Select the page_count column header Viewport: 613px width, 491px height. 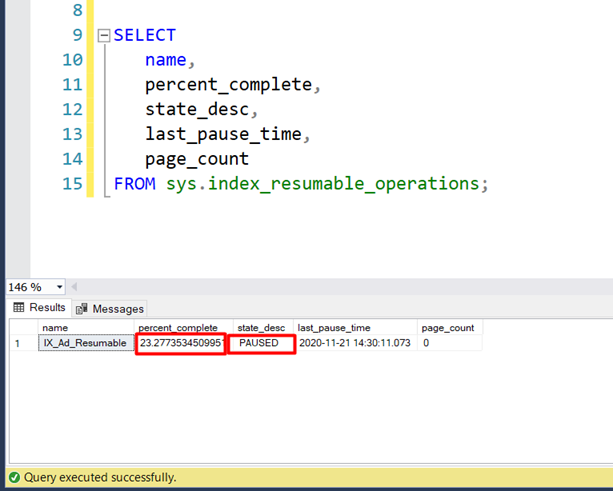450,328
